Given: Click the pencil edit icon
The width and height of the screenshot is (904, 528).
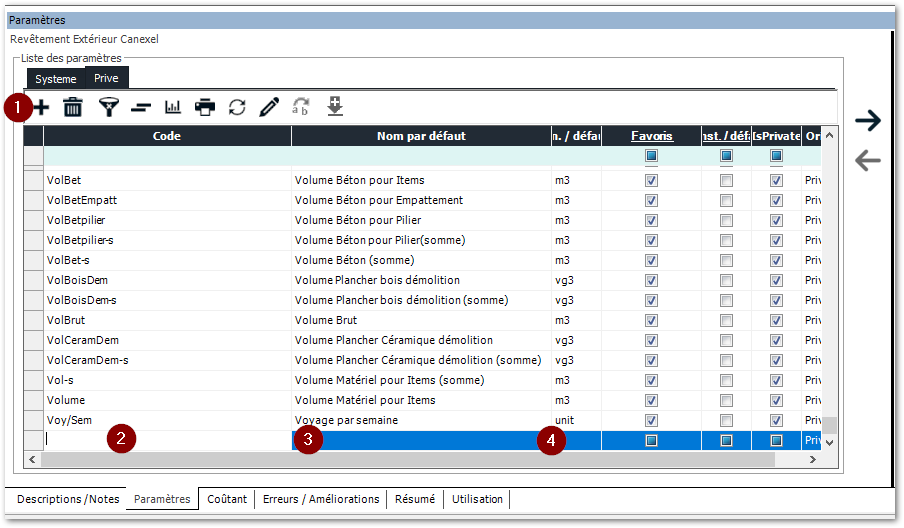Looking at the screenshot, I should 269,107.
